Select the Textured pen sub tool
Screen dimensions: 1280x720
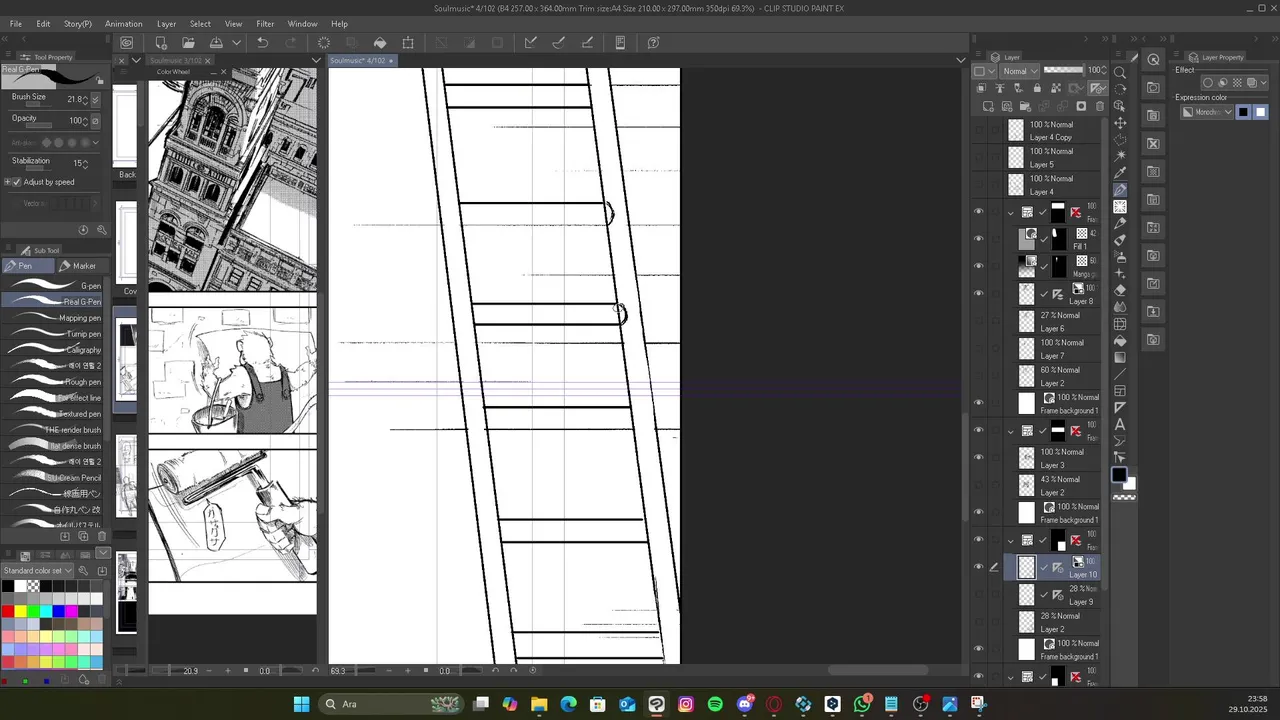click(52, 414)
